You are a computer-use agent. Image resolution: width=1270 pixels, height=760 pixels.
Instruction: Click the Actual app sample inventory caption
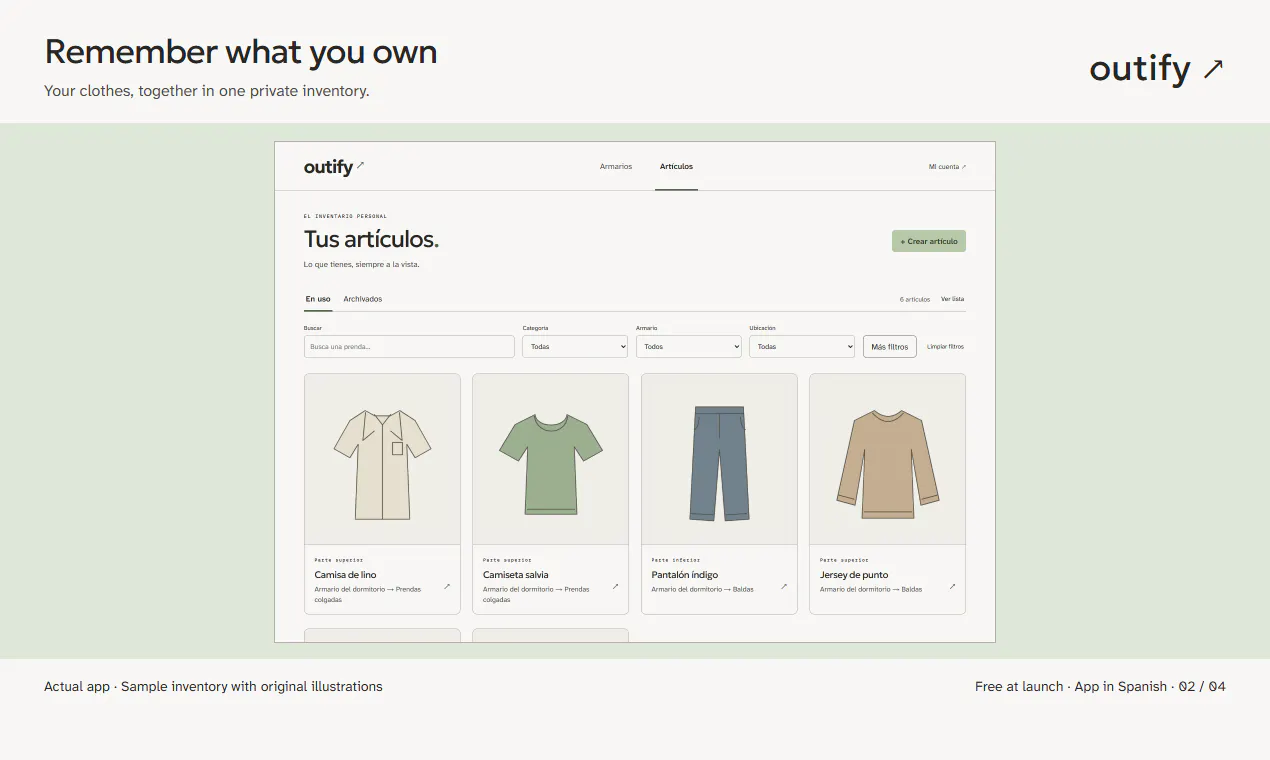(x=213, y=687)
